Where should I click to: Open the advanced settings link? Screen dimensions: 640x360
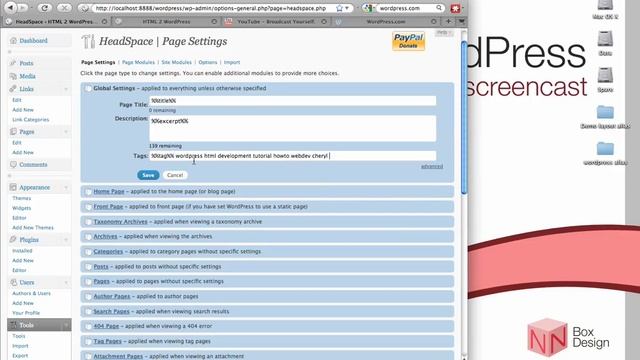point(432,167)
